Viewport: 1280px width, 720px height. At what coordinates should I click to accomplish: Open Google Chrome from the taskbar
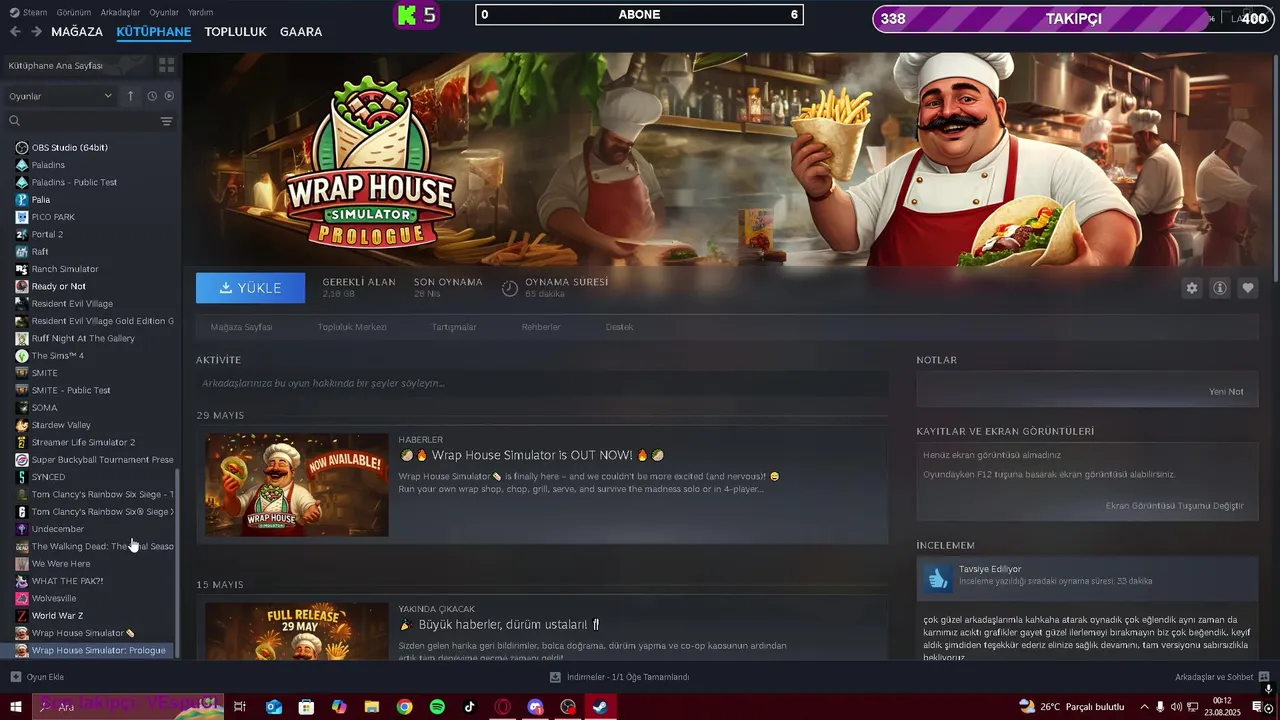[x=404, y=707]
